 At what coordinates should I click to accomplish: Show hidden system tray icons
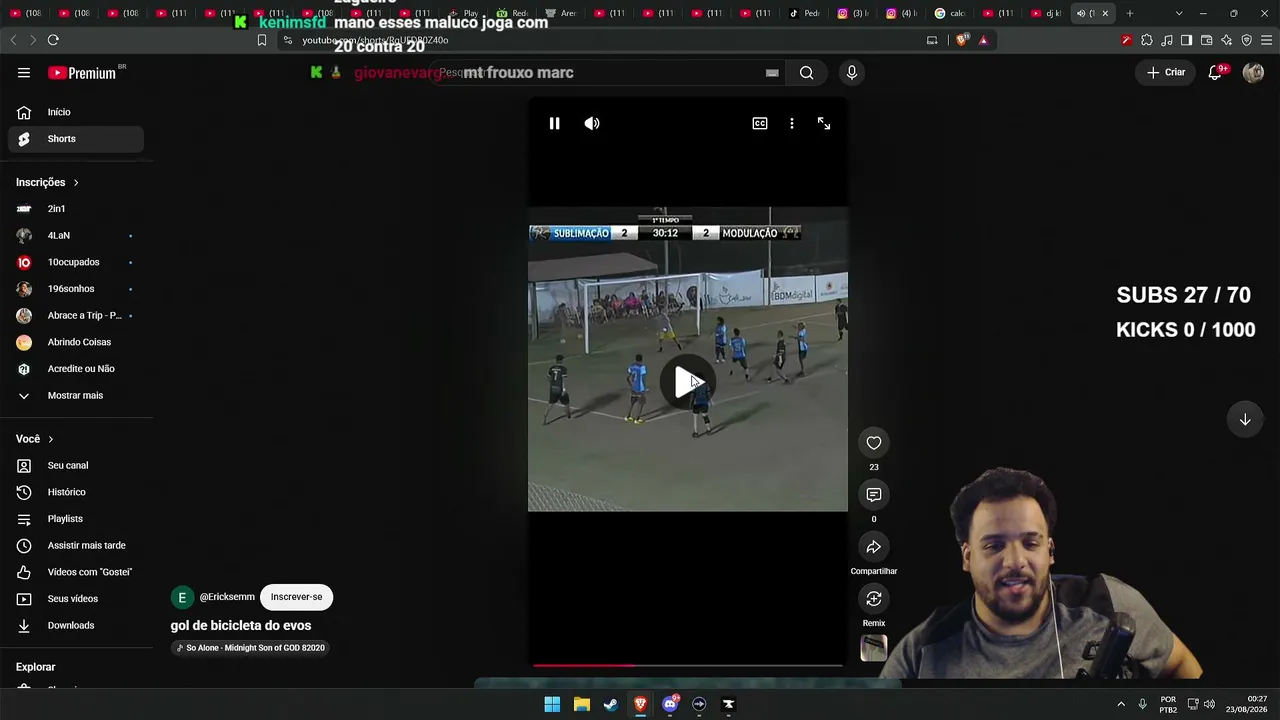1121,704
